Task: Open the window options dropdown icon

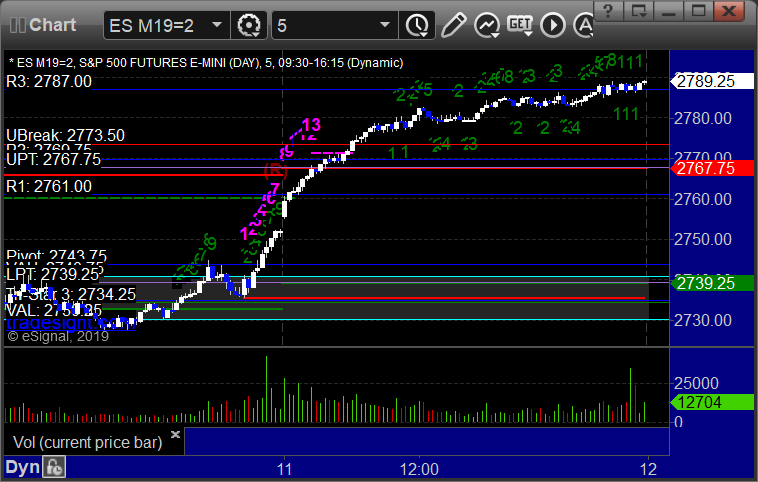Action: click(638, 11)
